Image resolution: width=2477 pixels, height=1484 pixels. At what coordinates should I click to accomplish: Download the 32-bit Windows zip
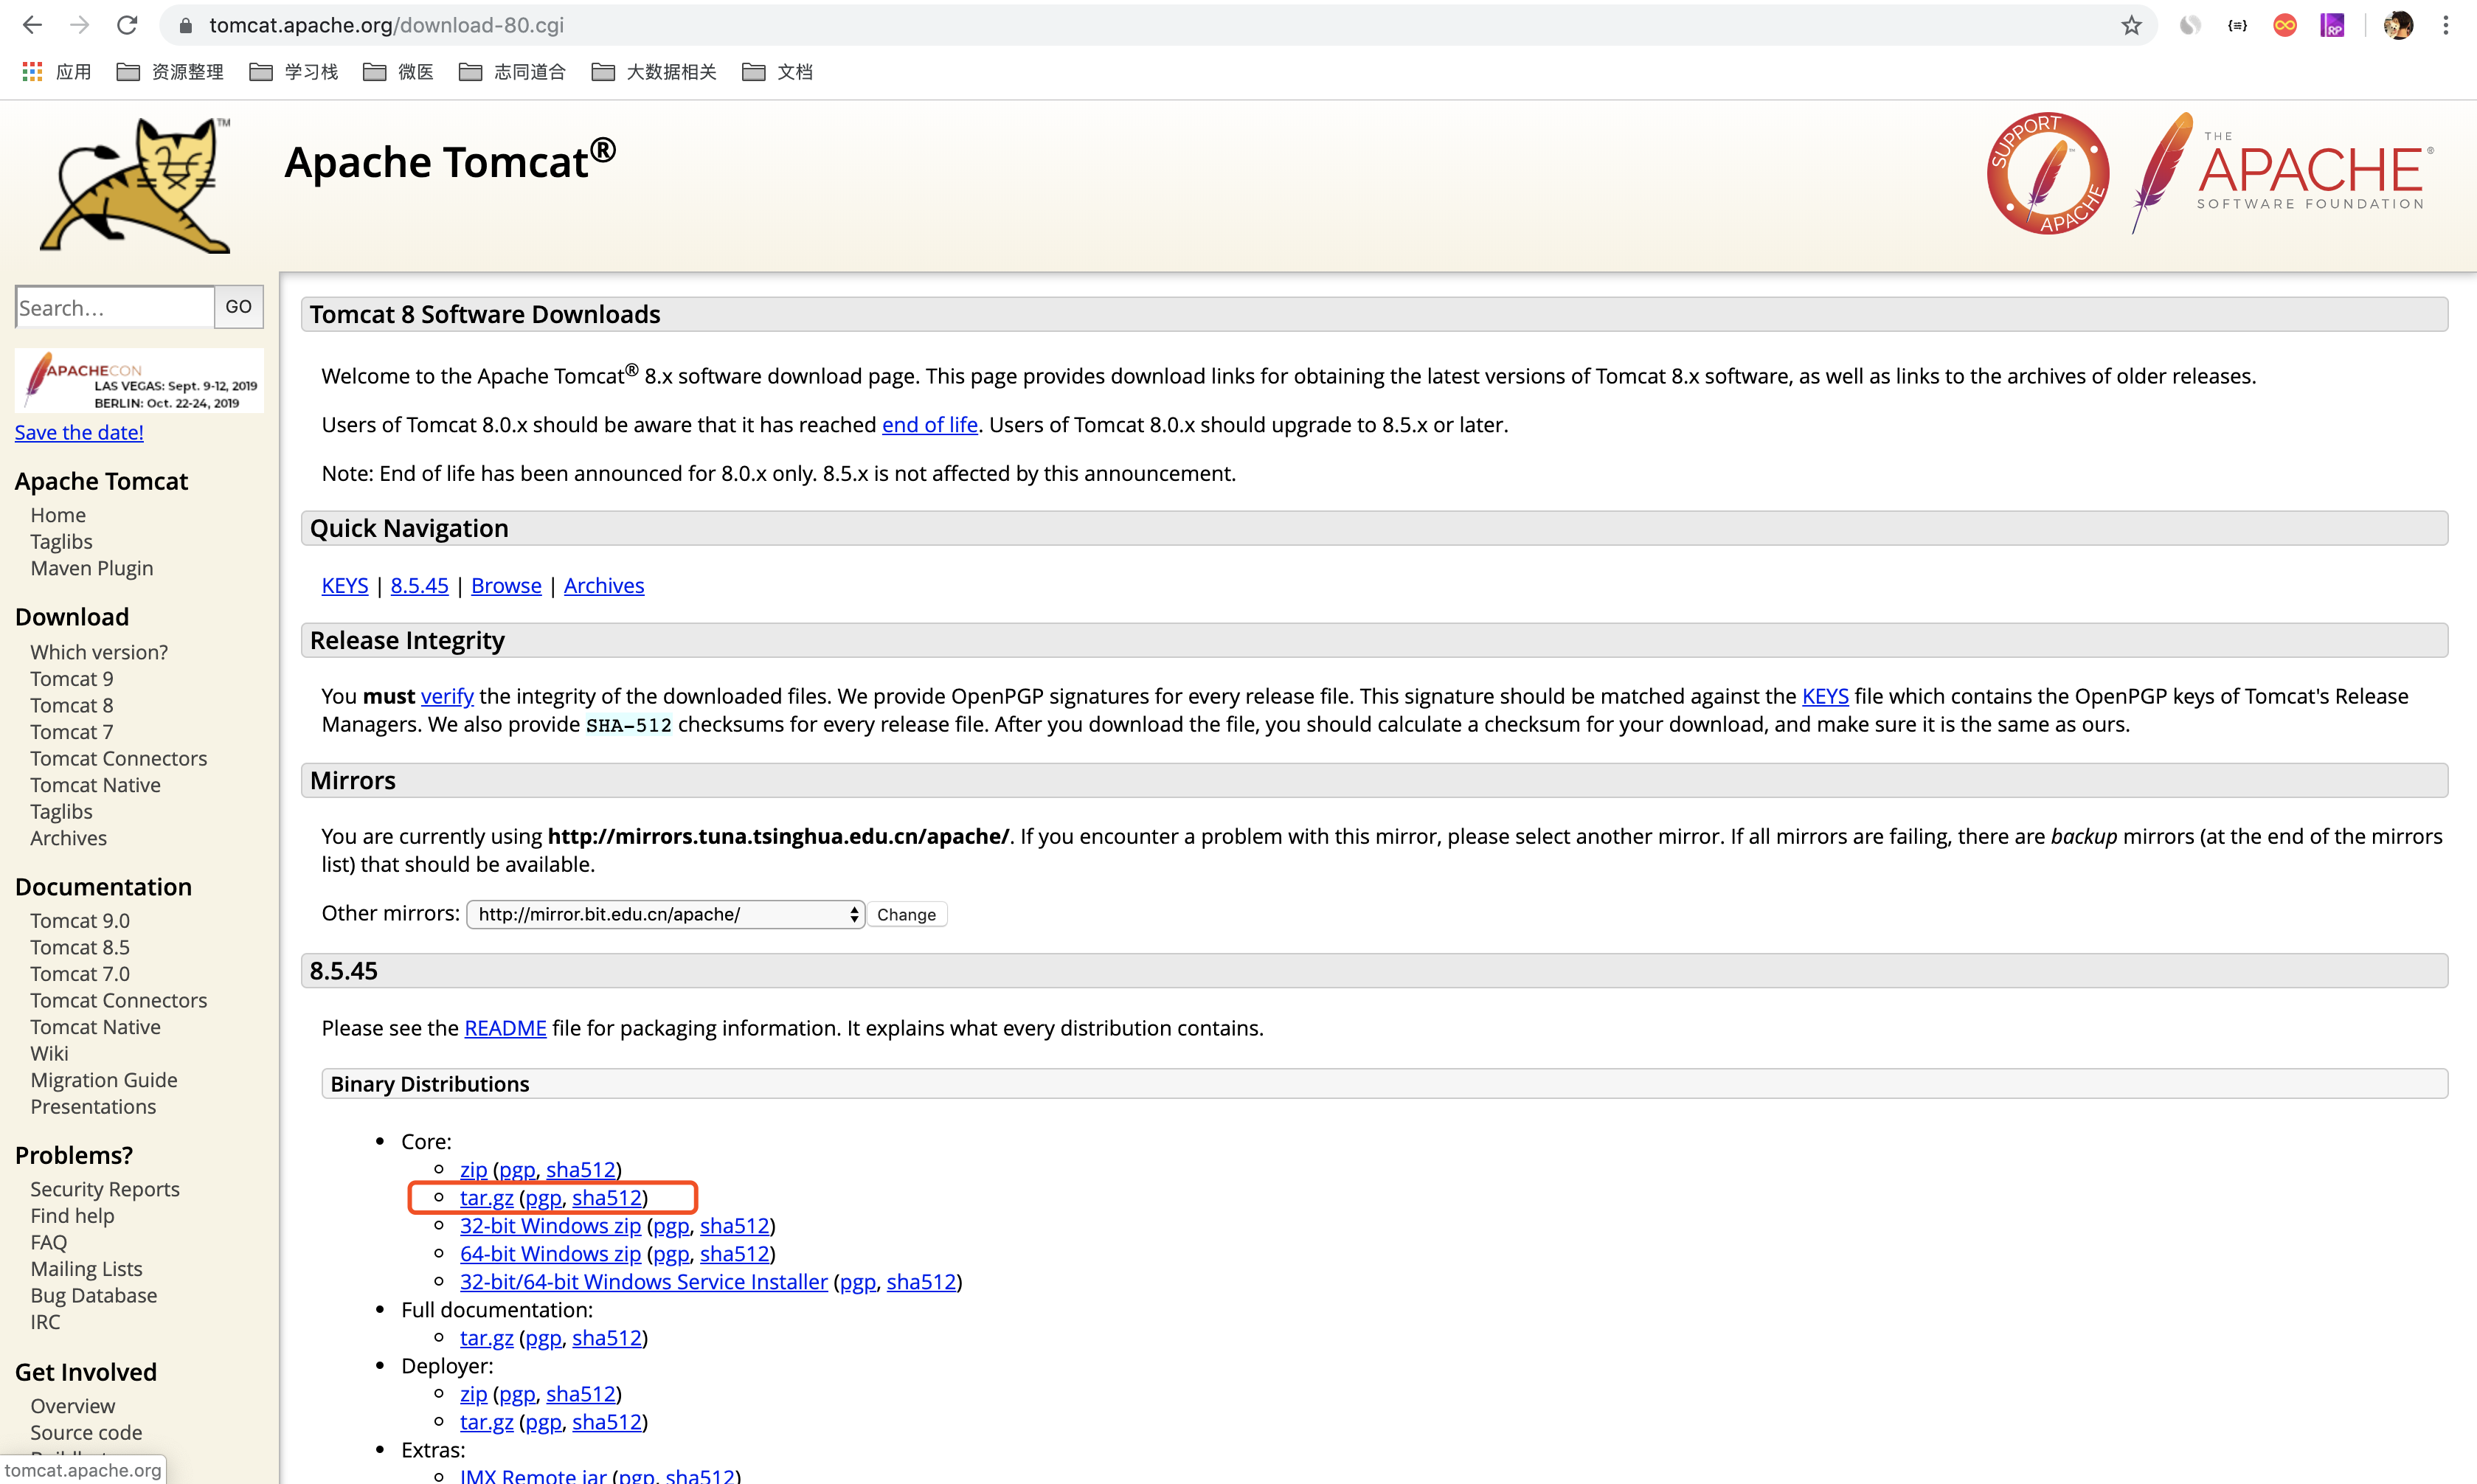[x=550, y=1225]
